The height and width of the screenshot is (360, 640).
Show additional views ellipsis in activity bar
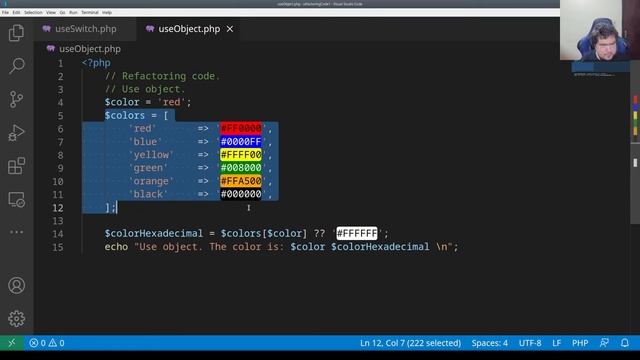[x=16, y=232]
